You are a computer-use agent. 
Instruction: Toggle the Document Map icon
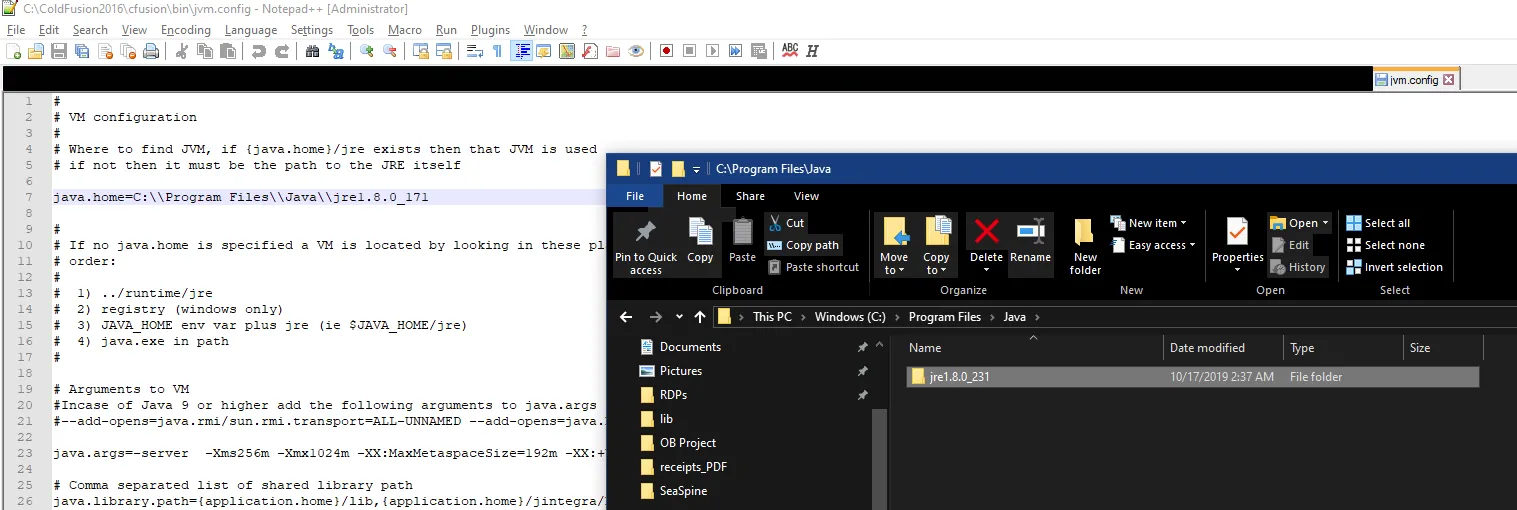coord(566,51)
